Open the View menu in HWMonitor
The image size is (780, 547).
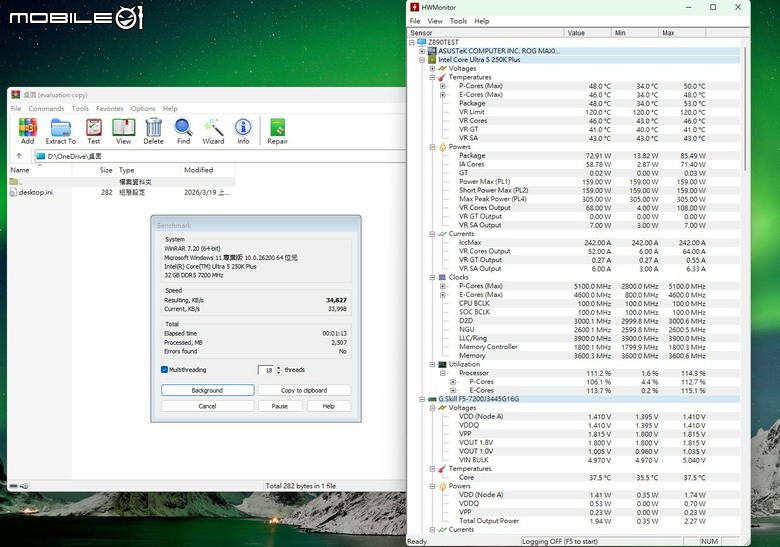click(435, 21)
